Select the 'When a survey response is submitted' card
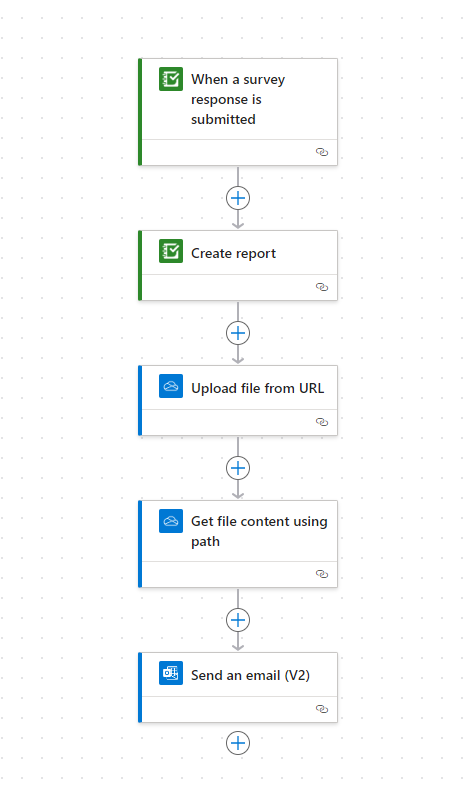 [238, 112]
